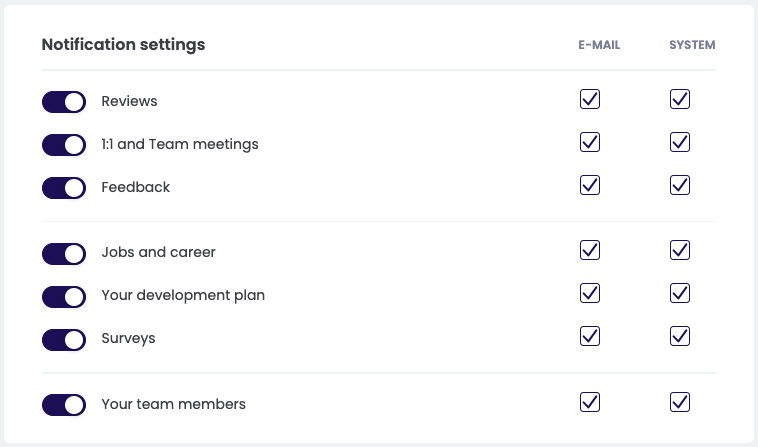Turn off the Surveys toggle switch
The height and width of the screenshot is (447, 758).
pyautogui.click(x=64, y=339)
